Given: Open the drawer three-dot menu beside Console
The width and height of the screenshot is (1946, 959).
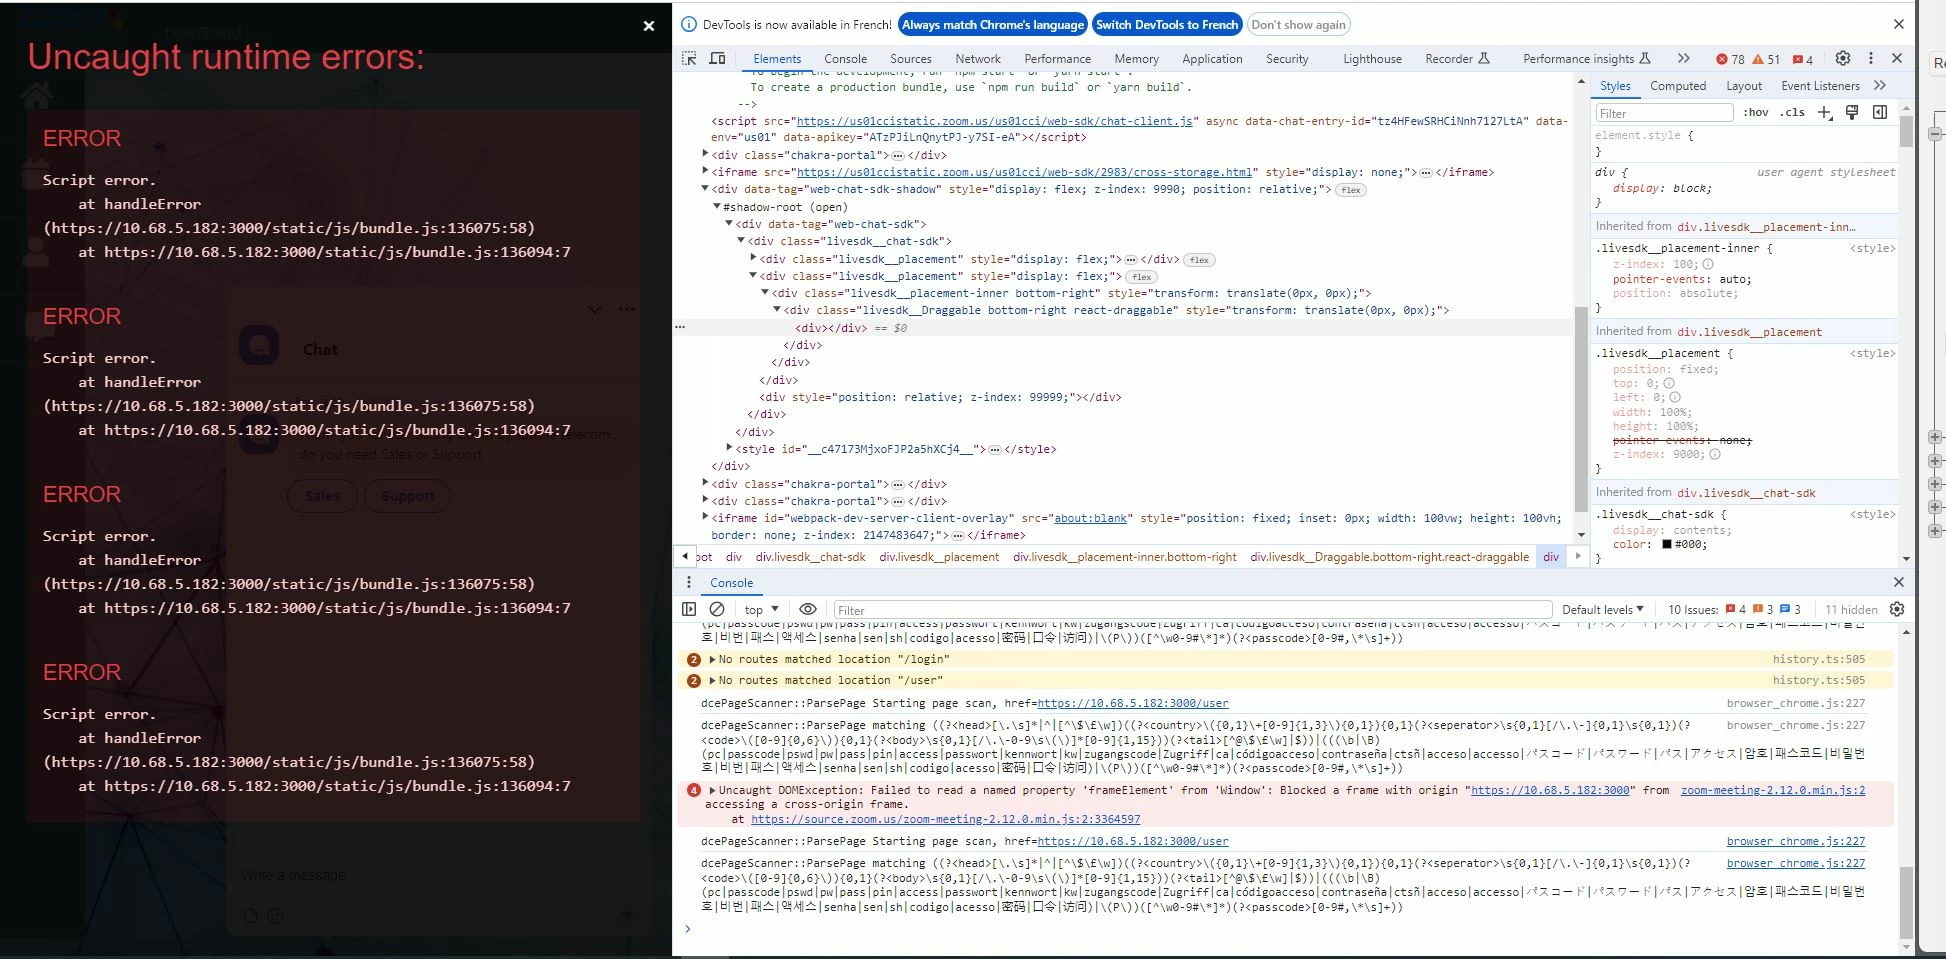Looking at the screenshot, I should [x=688, y=582].
